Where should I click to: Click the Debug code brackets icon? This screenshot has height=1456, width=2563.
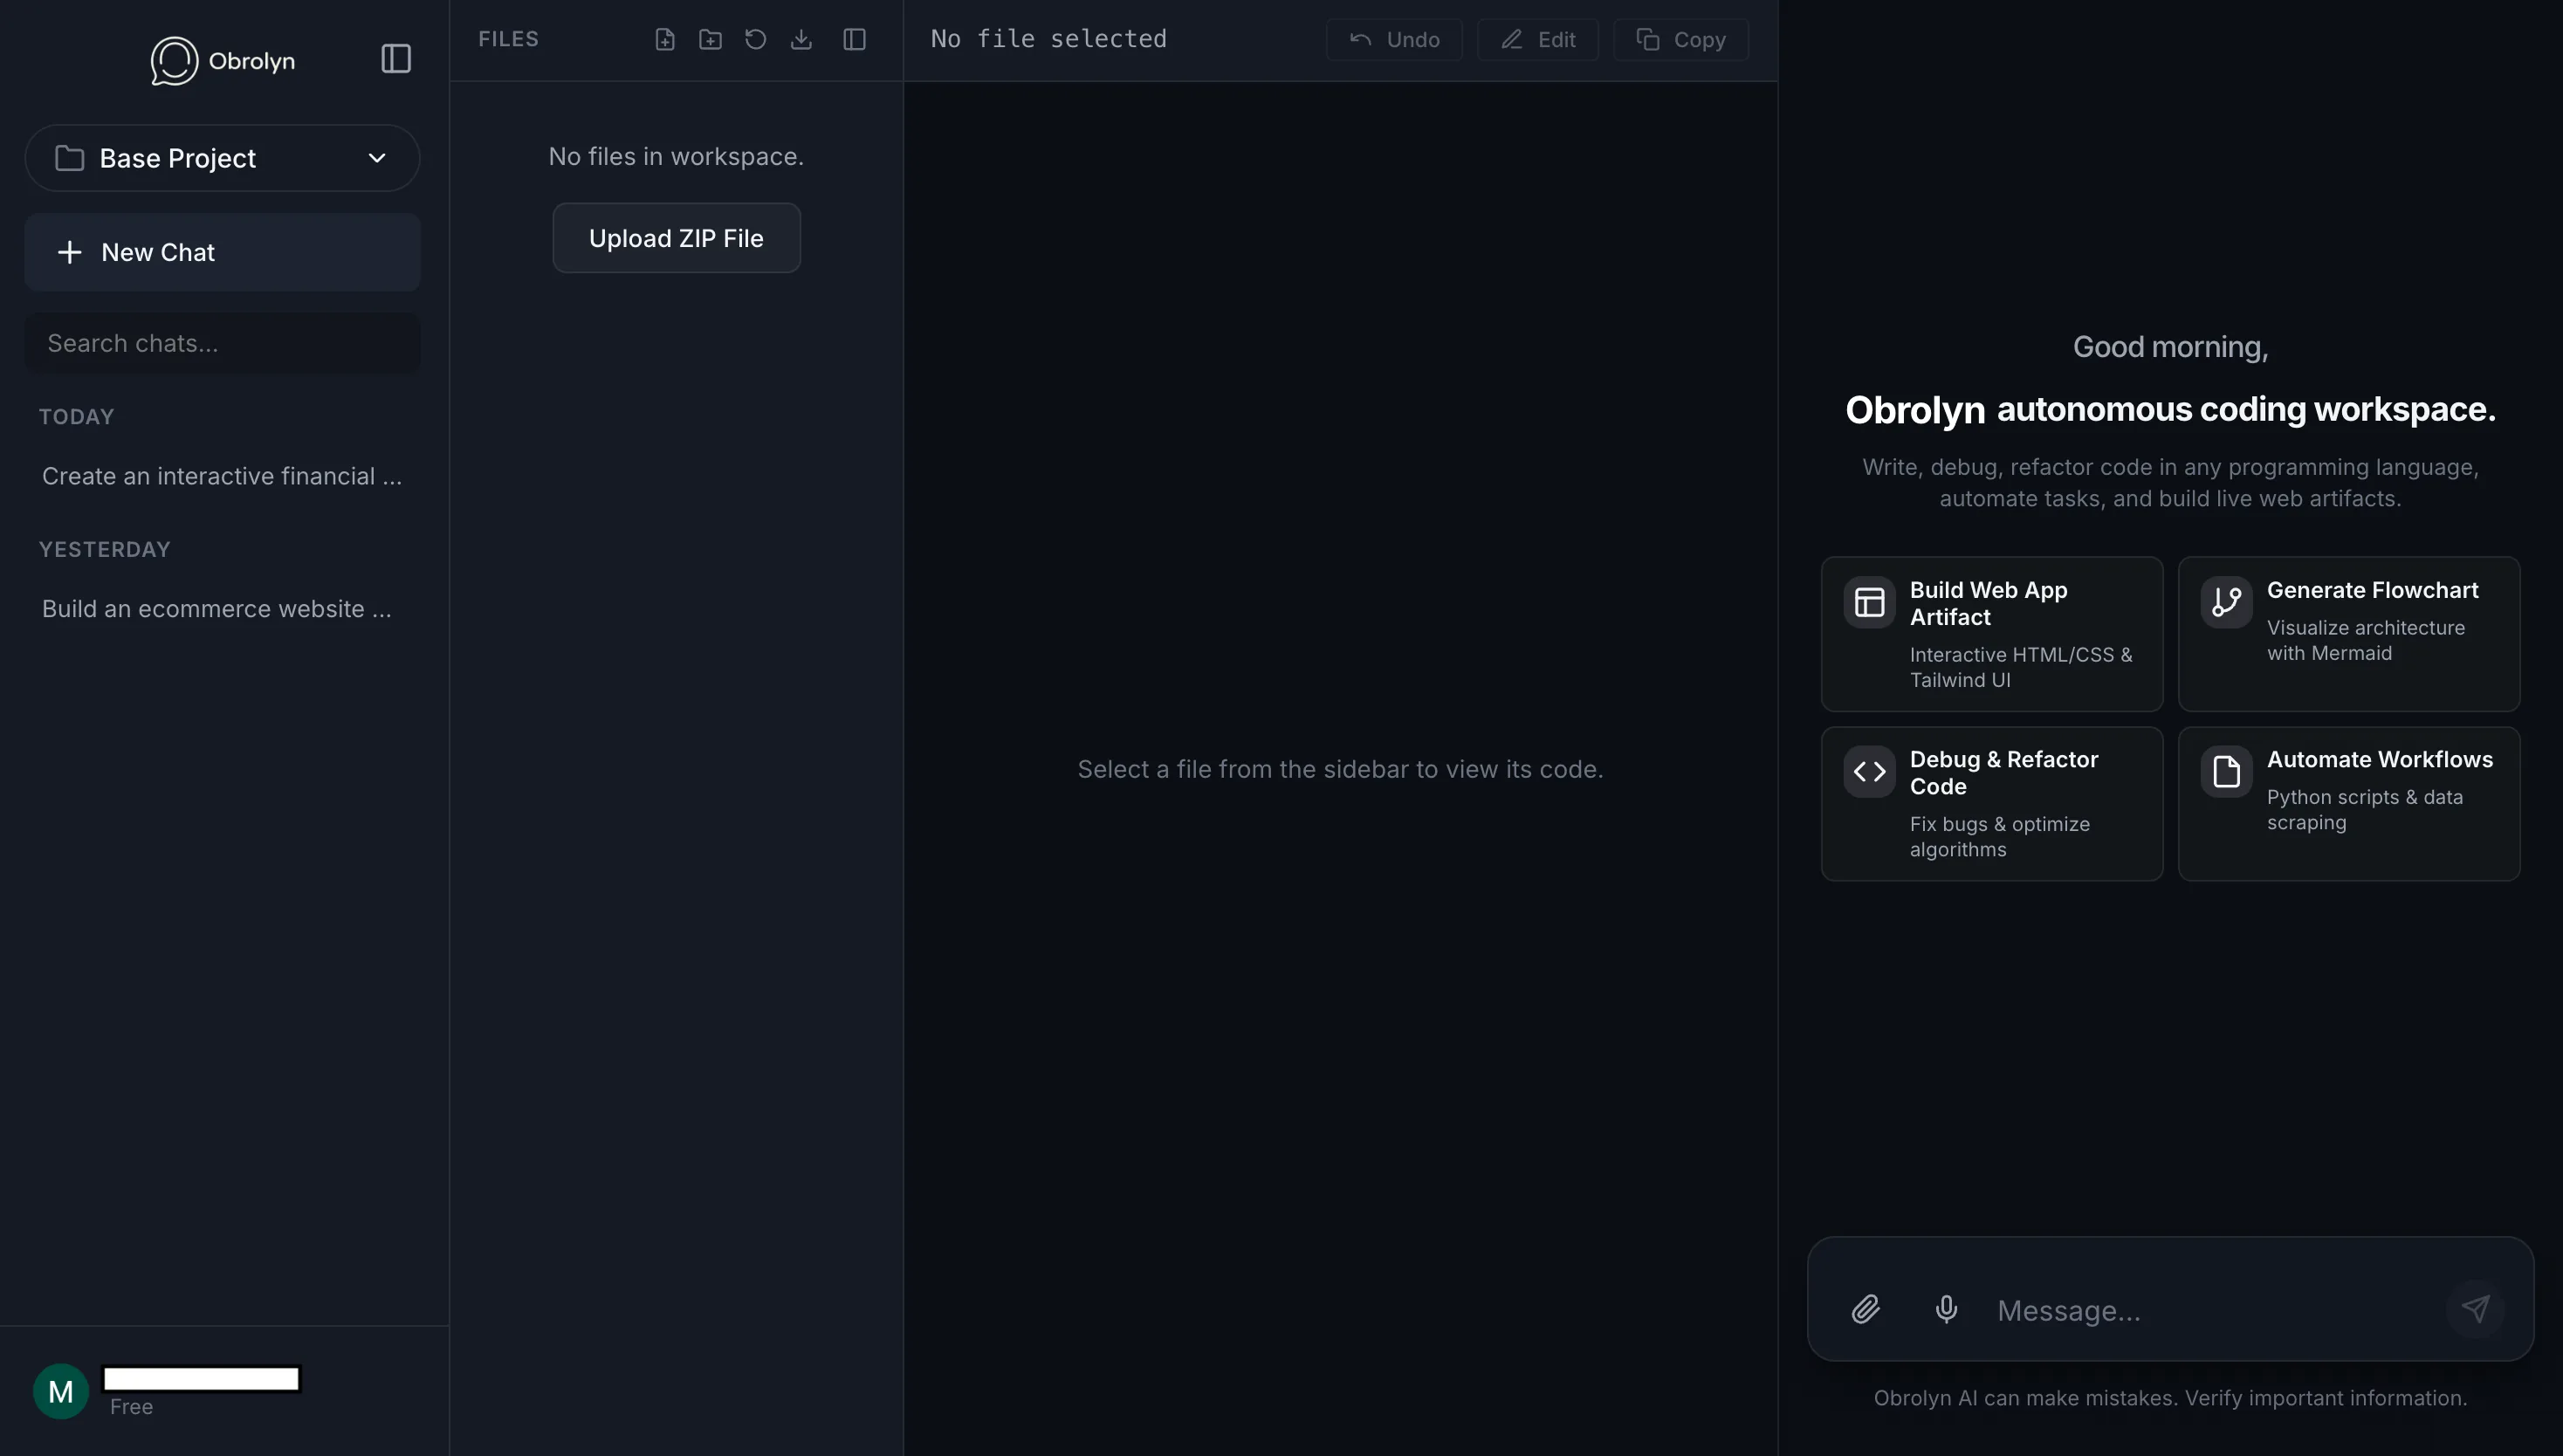point(1869,772)
